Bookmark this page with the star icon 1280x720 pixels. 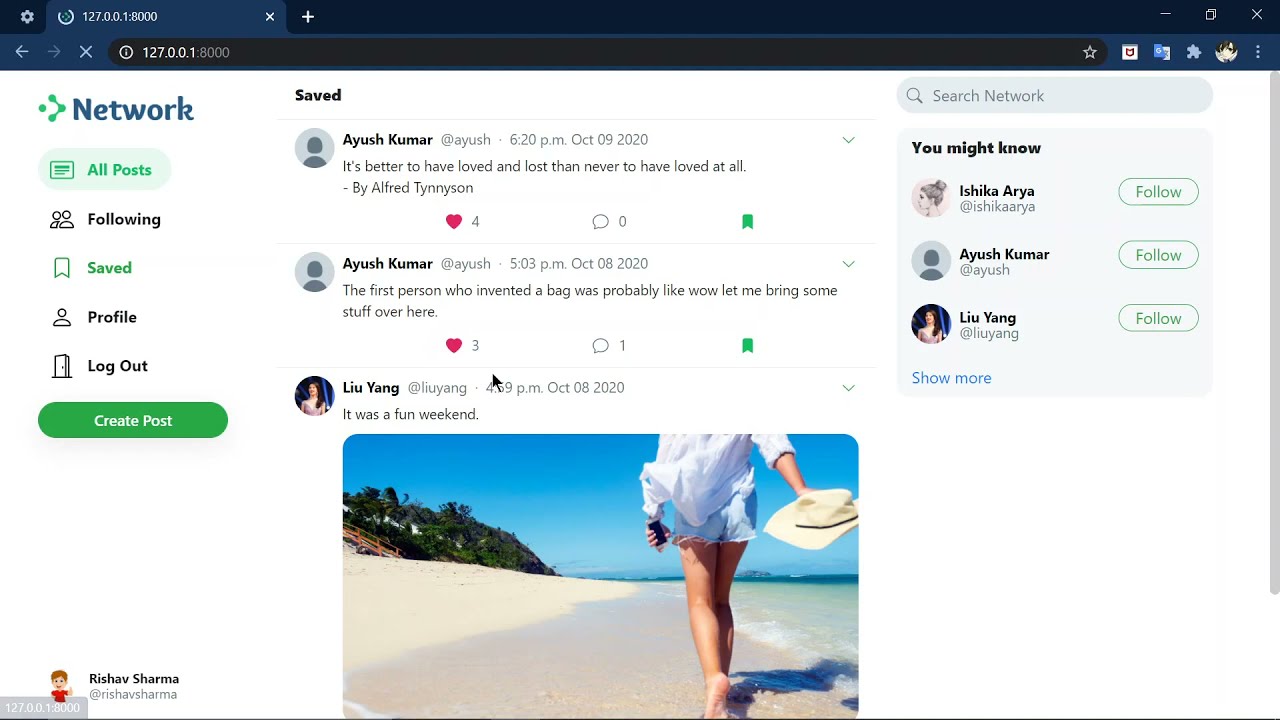[x=1090, y=52]
